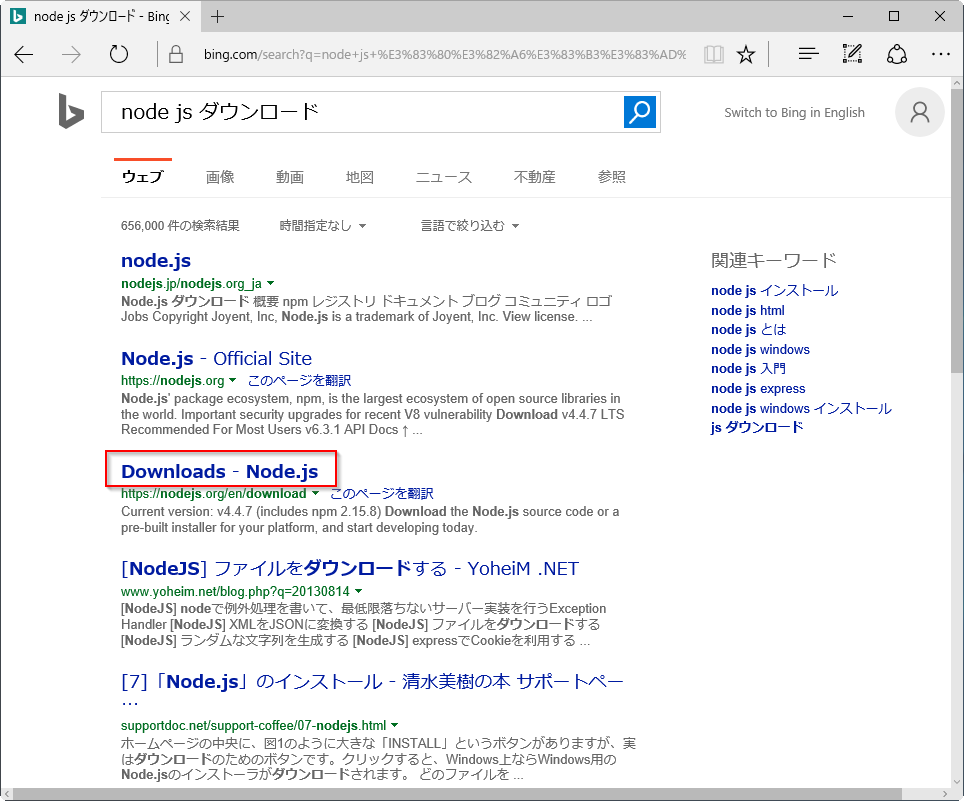Open Downloads - Node.js result
The image size is (964, 801).
coord(219,472)
